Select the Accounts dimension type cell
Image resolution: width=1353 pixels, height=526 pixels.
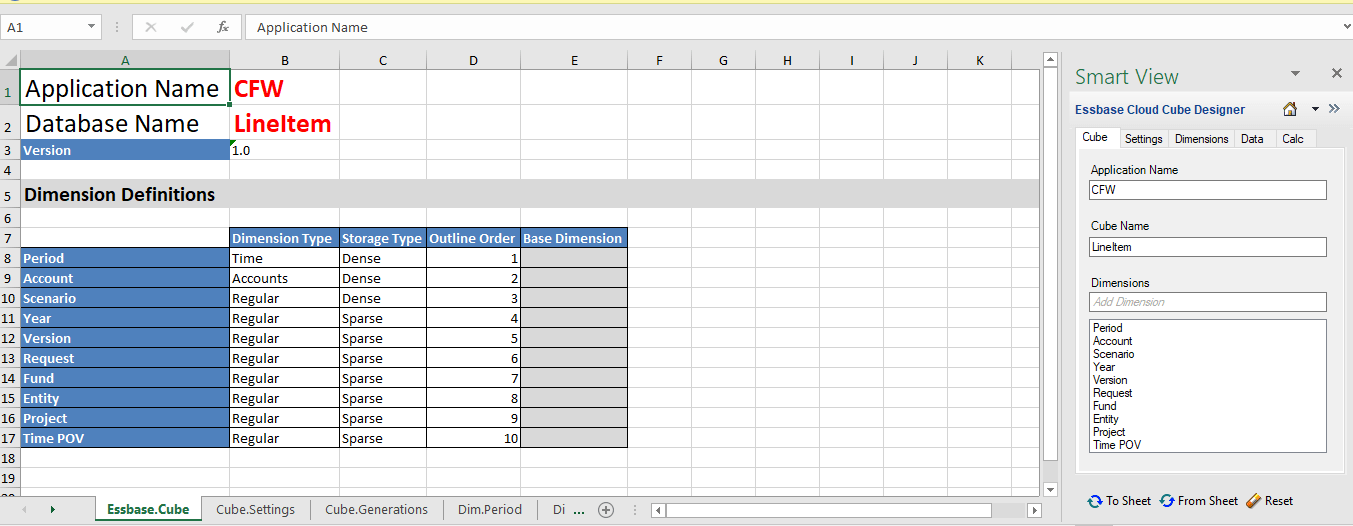click(x=284, y=278)
